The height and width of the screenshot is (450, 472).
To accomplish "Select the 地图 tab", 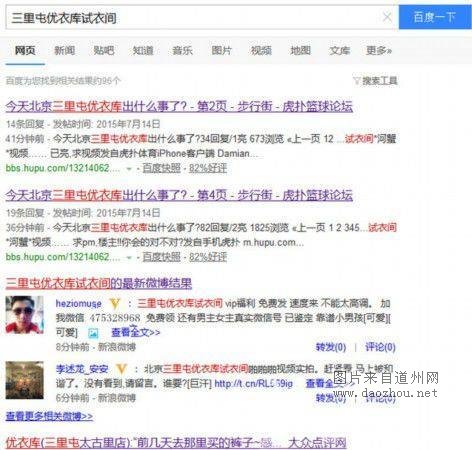I will [300, 50].
